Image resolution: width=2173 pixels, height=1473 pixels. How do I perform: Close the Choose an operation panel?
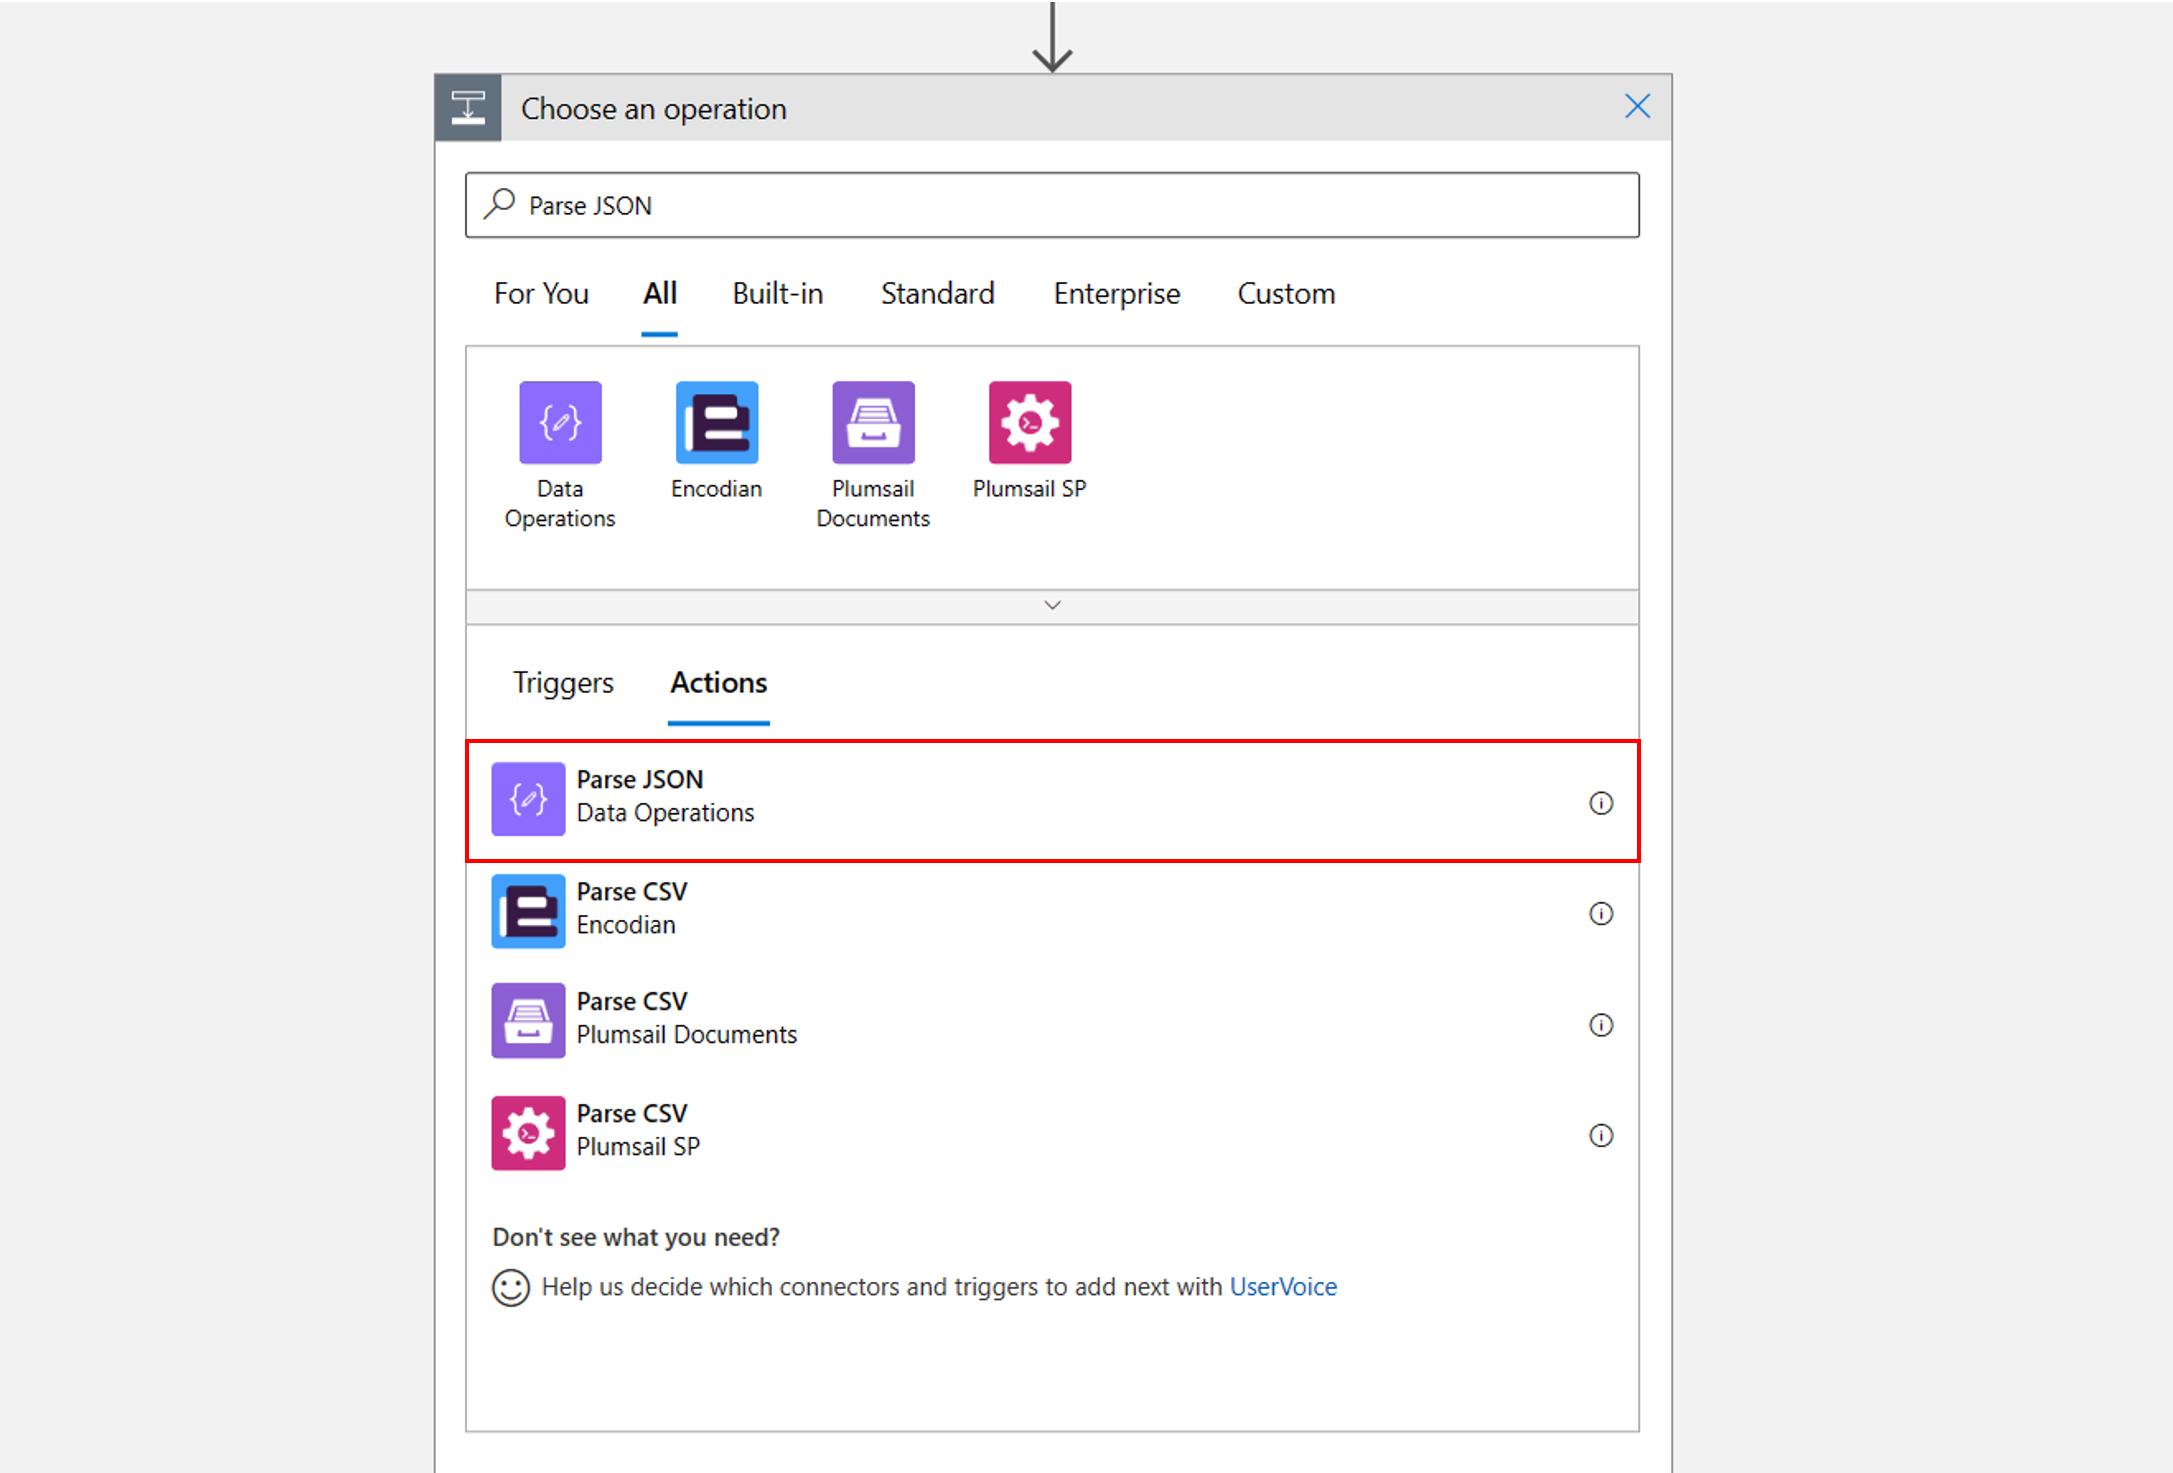[x=1636, y=107]
